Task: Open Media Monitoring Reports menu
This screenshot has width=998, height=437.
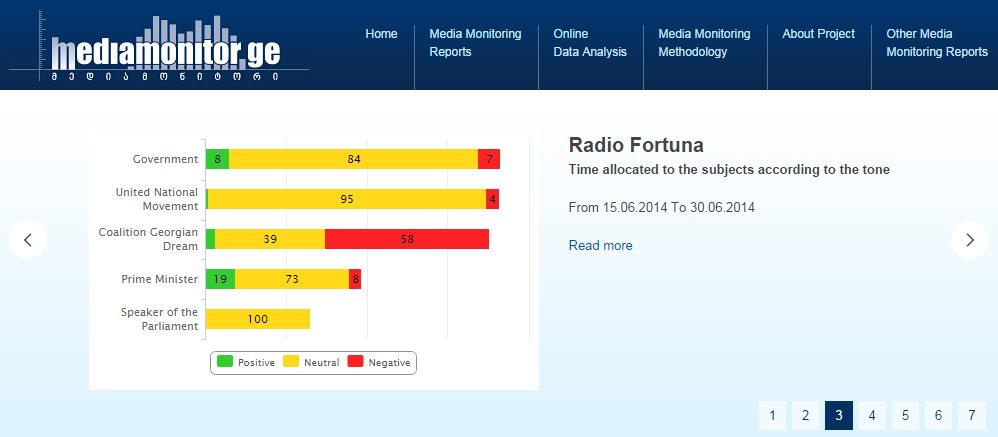Action: tap(475, 43)
